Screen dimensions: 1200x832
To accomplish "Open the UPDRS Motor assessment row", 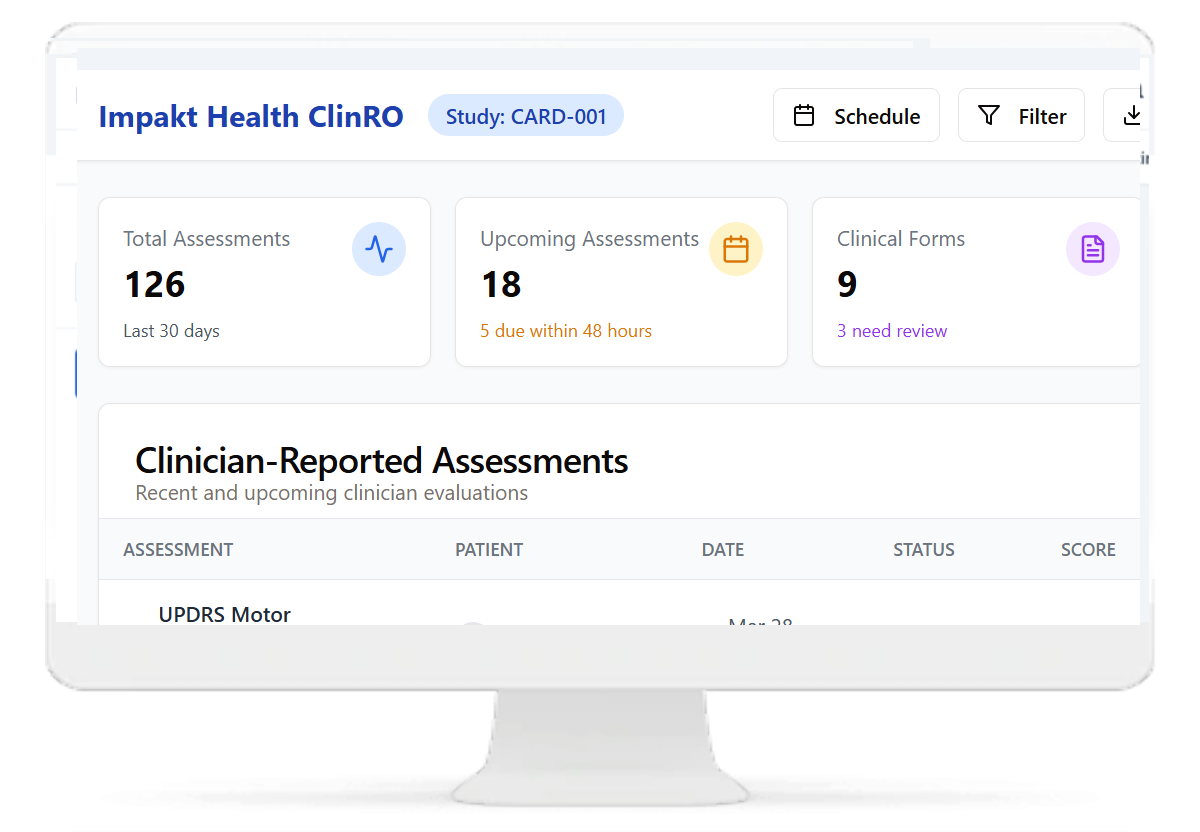I will point(619,603).
